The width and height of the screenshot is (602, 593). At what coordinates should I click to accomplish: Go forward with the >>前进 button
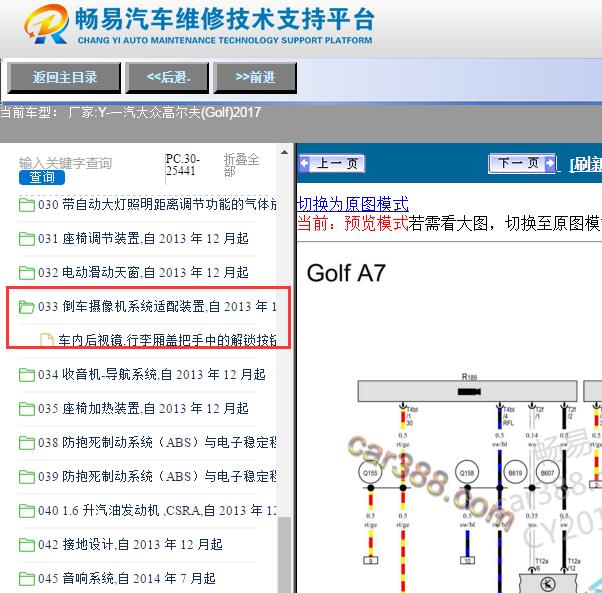click(x=255, y=78)
